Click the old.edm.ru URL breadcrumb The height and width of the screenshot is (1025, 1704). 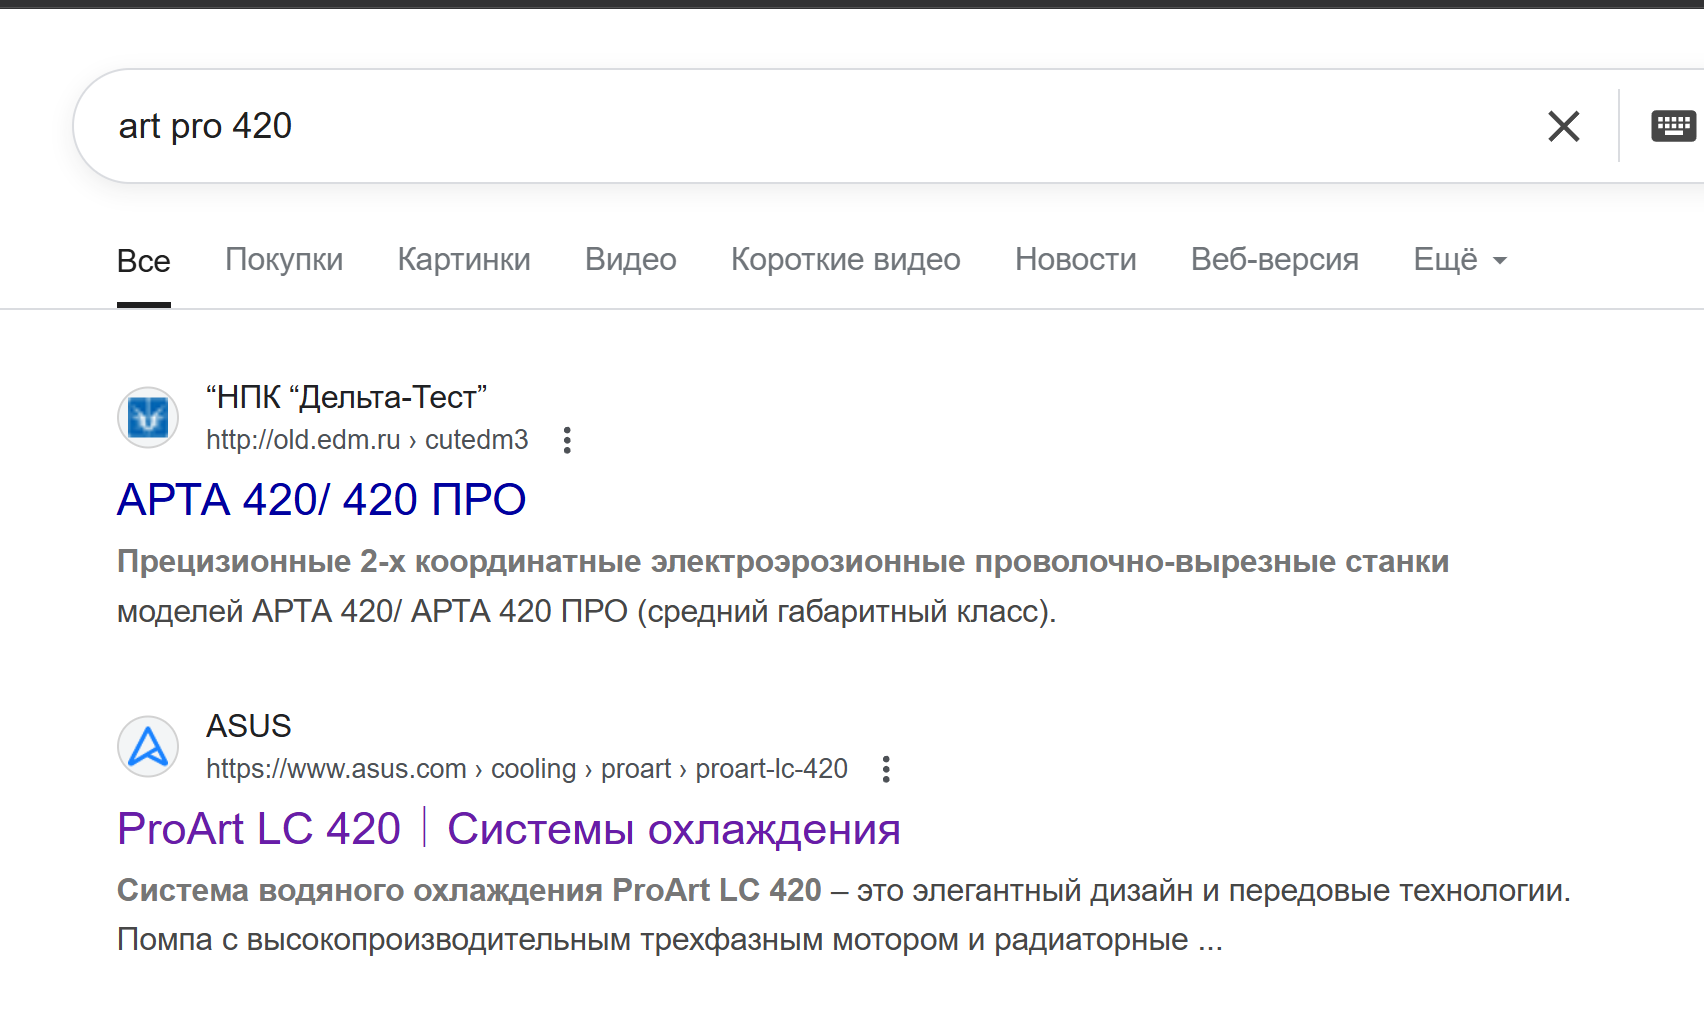coord(366,440)
